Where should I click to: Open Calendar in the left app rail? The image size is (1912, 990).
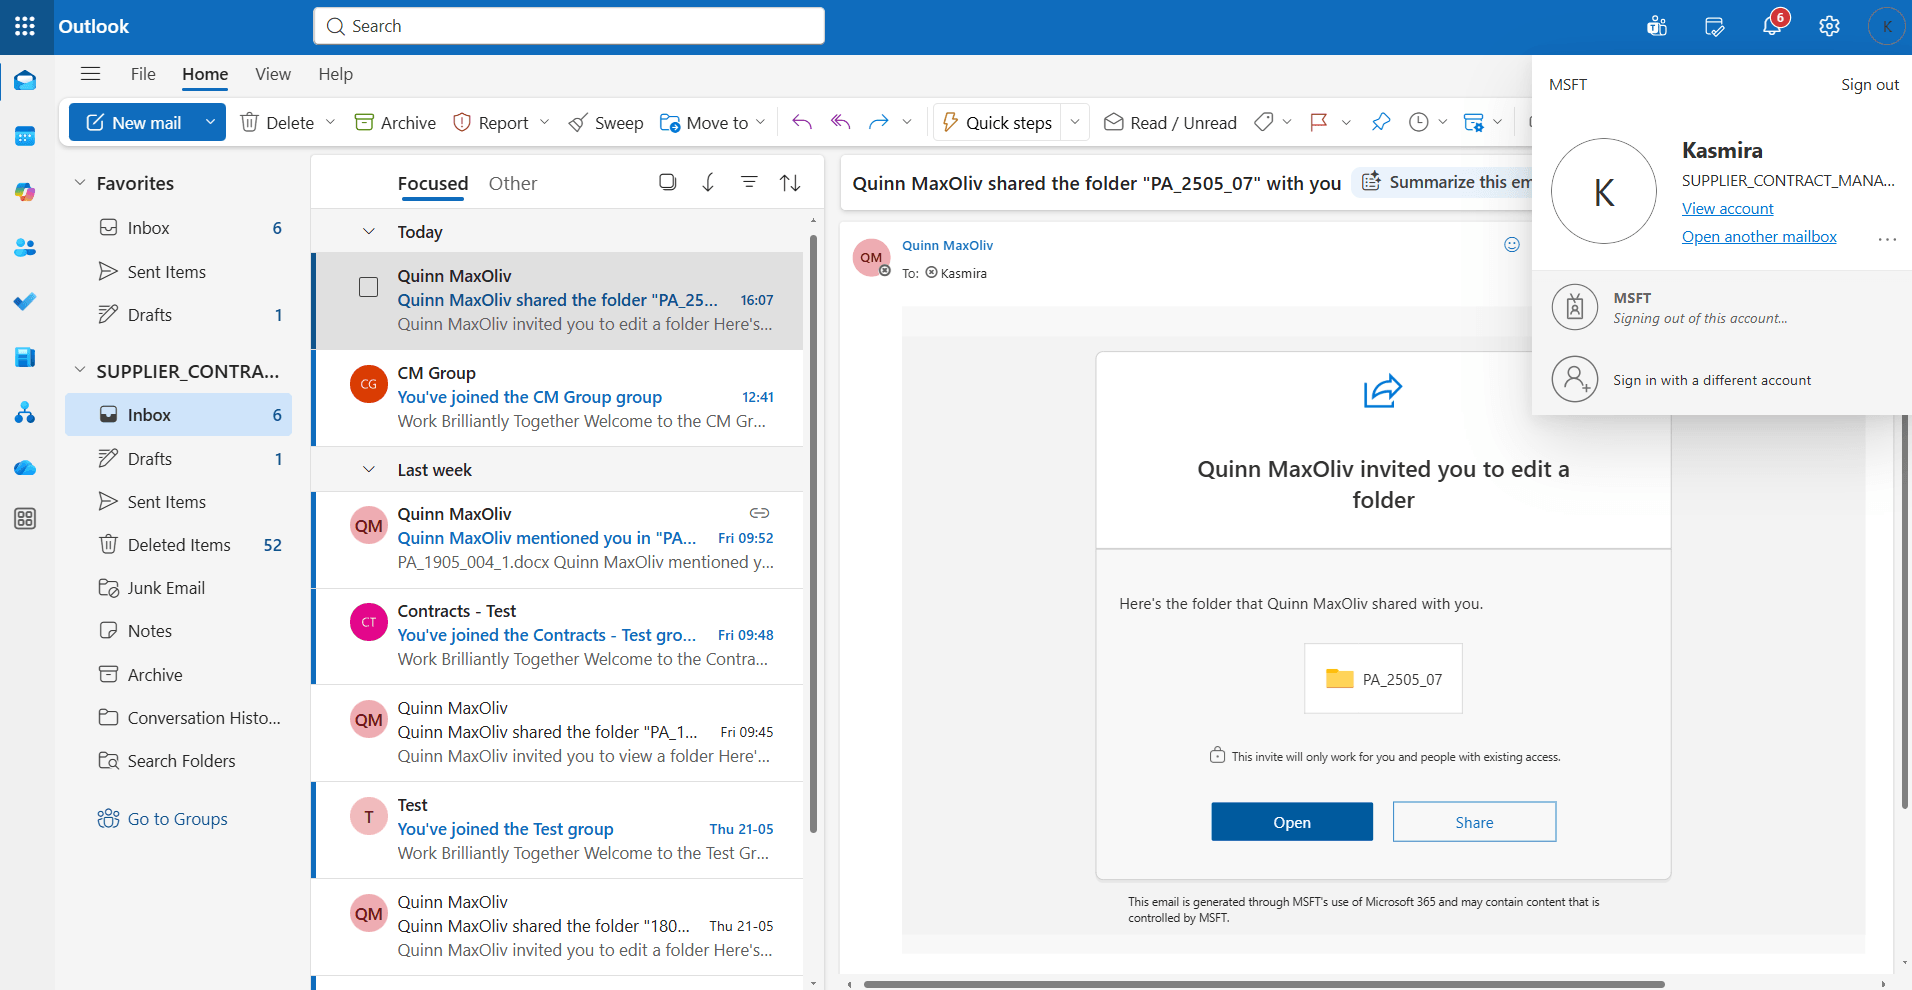tap(25, 136)
